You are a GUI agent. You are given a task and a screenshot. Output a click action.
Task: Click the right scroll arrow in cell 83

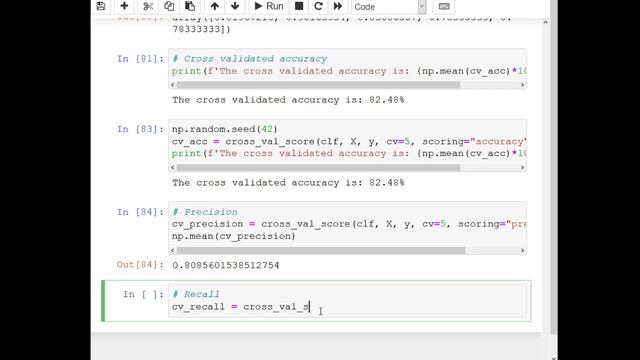coord(522,168)
